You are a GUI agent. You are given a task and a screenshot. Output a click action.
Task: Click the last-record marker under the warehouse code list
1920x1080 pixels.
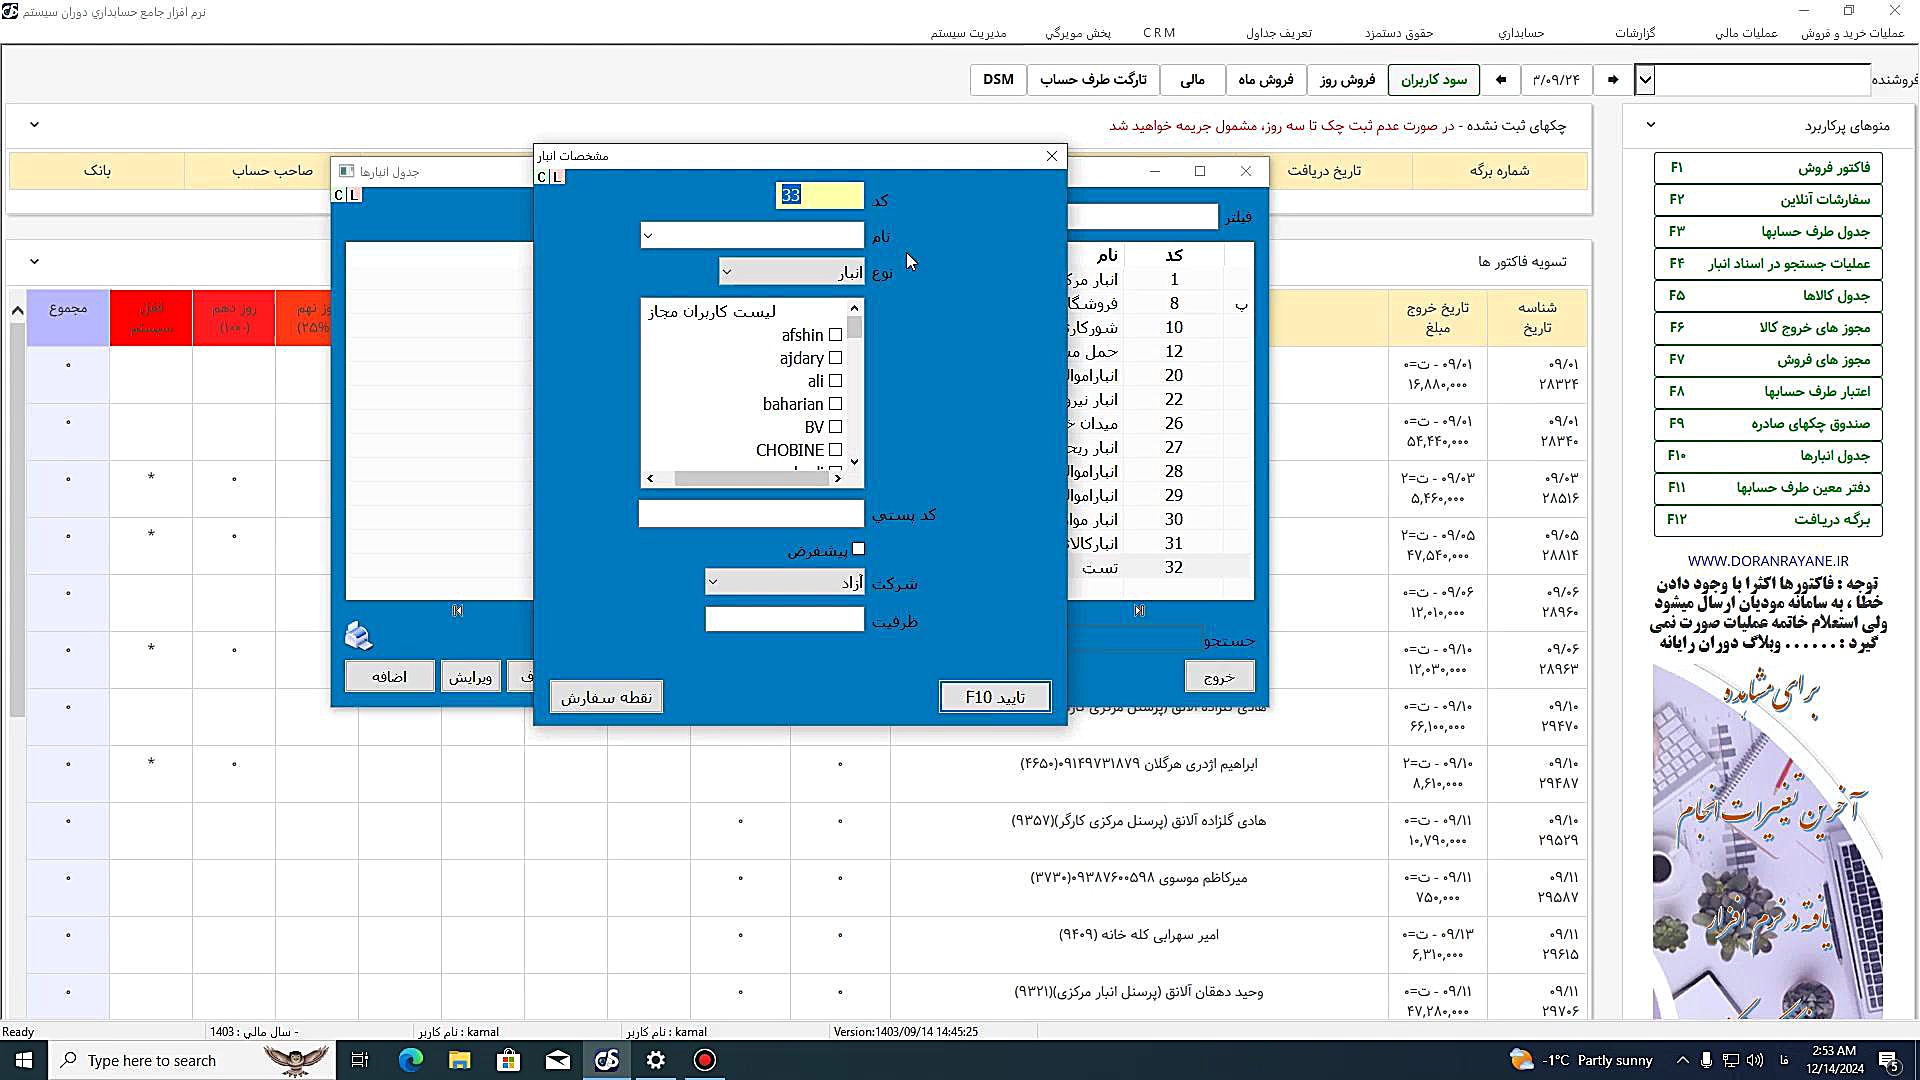1139,610
